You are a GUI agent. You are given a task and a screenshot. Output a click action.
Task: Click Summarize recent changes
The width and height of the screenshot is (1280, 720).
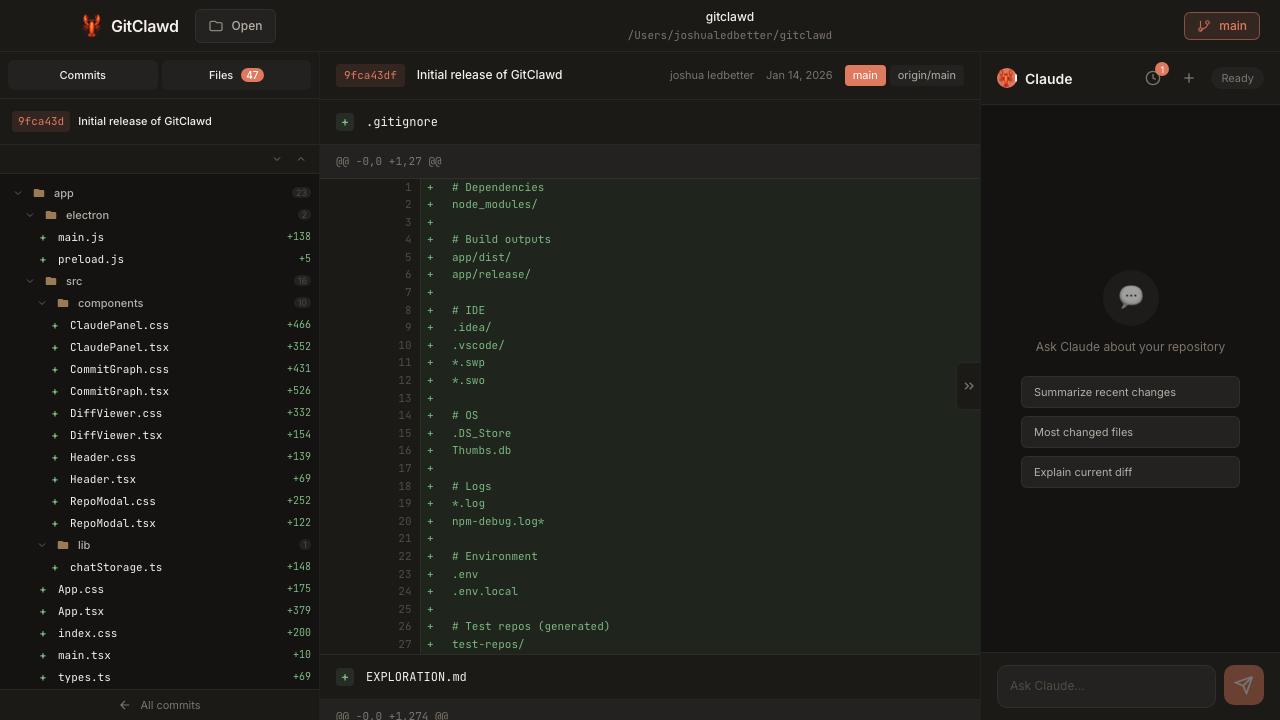pyautogui.click(x=1130, y=392)
